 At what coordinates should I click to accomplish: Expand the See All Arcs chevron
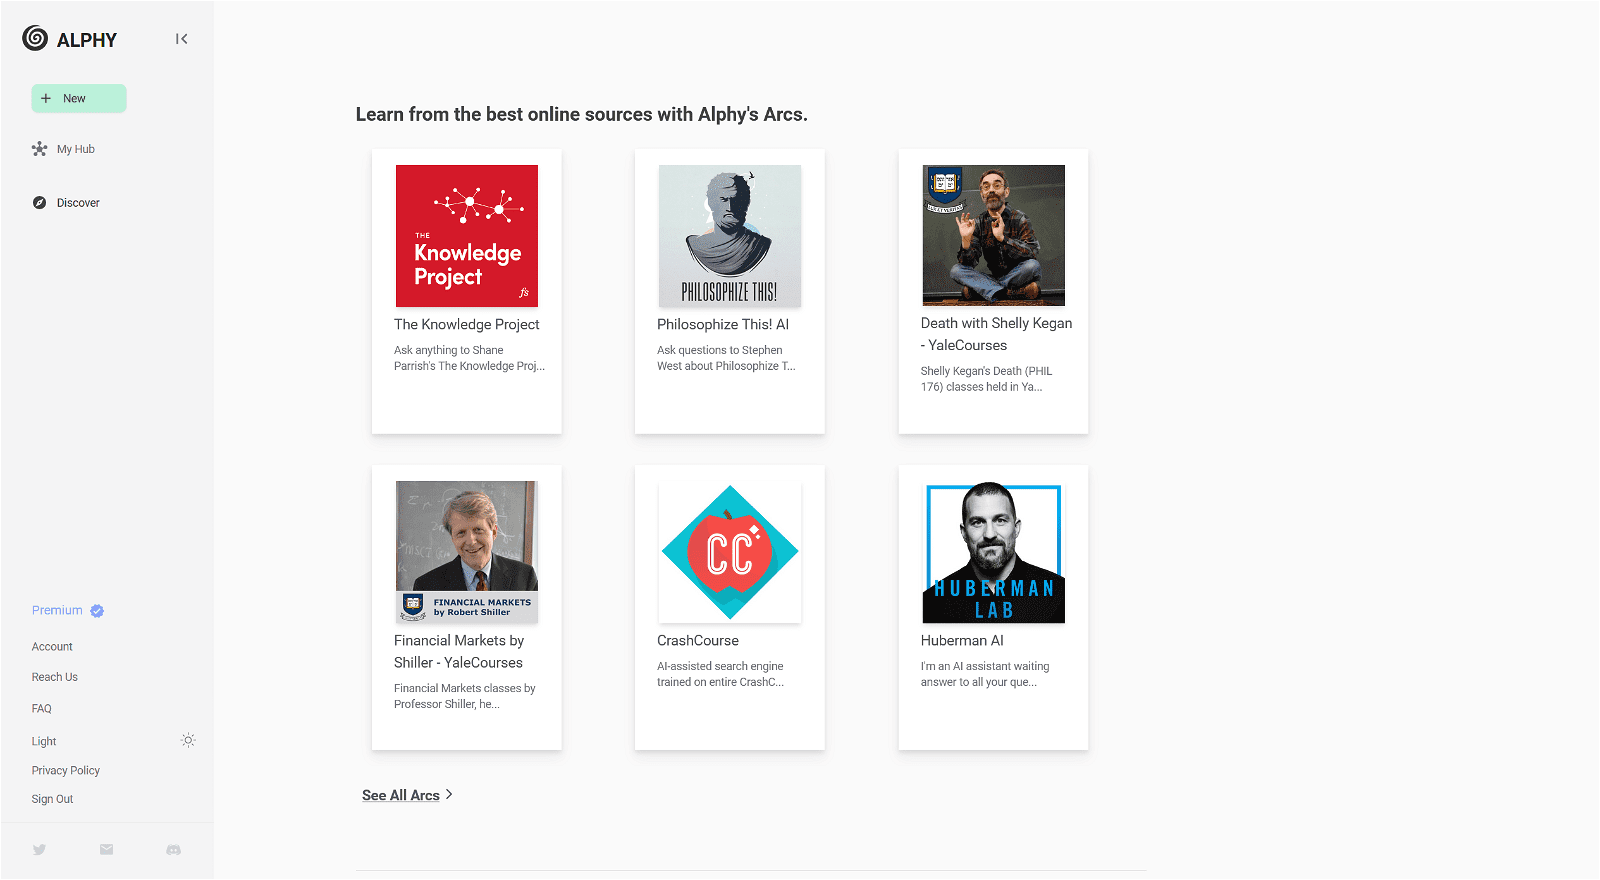click(449, 794)
